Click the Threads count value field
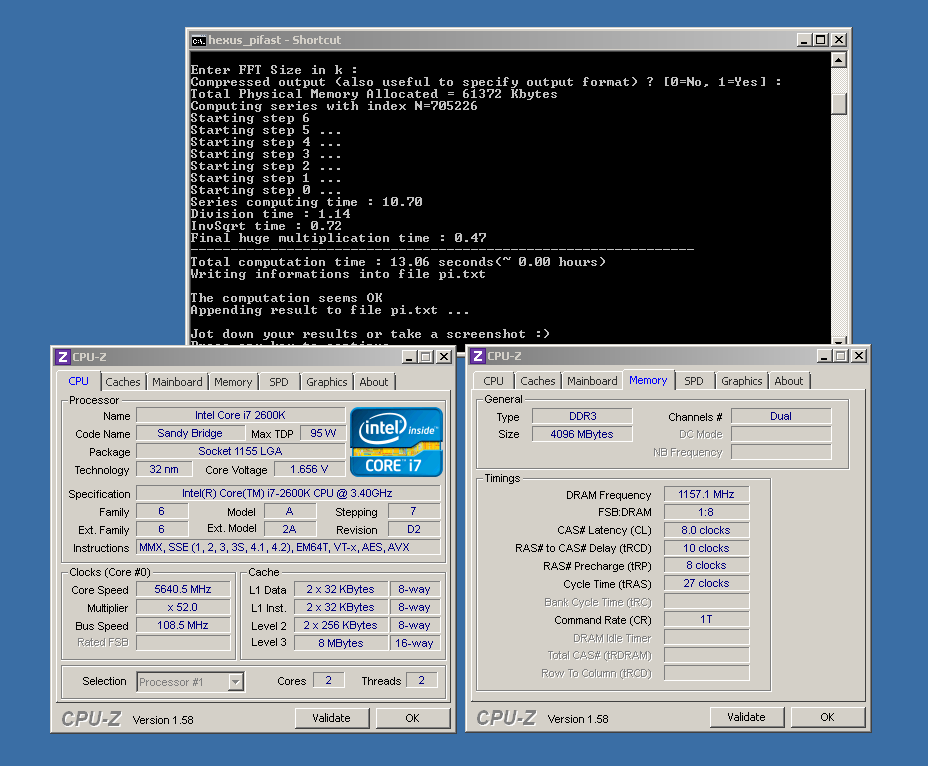This screenshot has width=928, height=766. pyautogui.click(x=421, y=681)
